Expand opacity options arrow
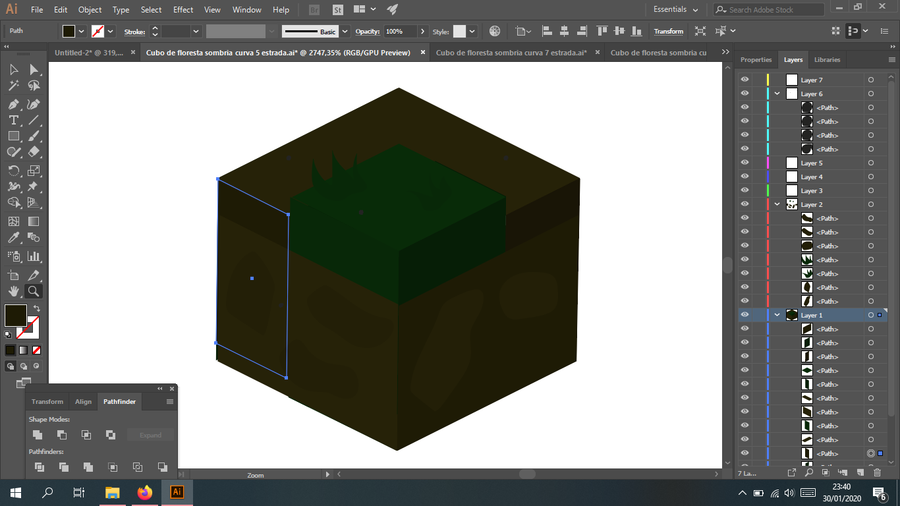The image size is (900, 506). (422, 32)
